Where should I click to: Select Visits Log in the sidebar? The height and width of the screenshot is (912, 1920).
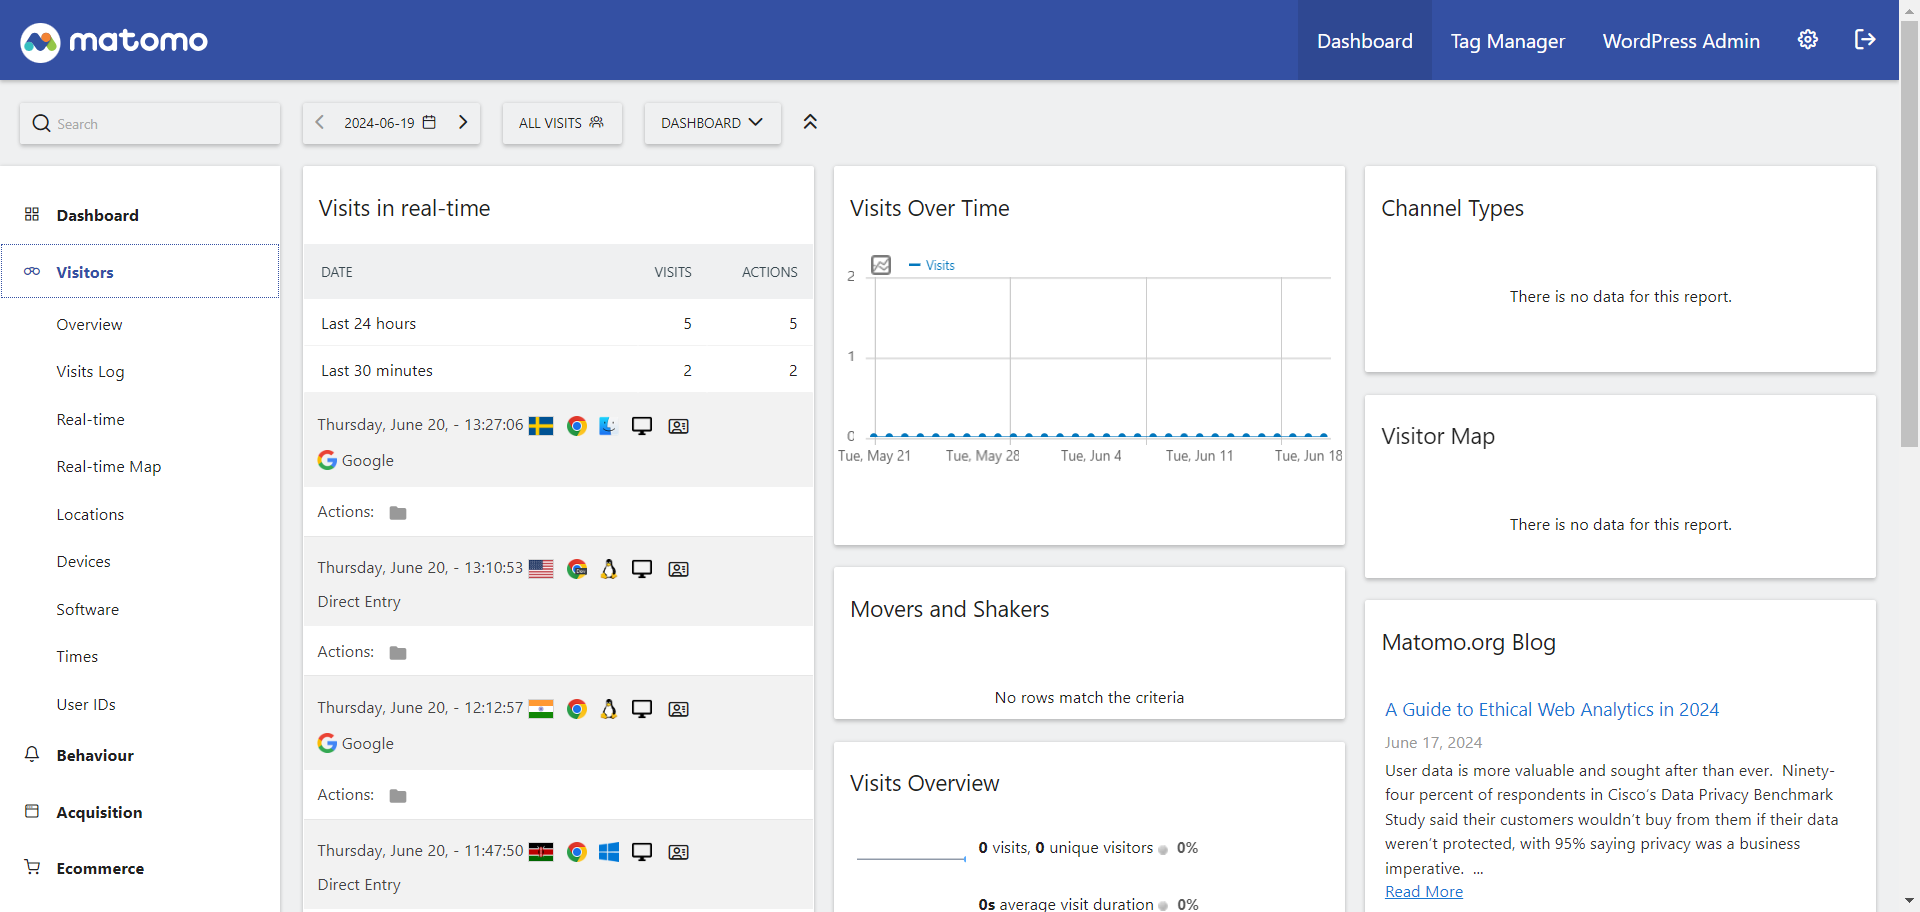pyautogui.click(x=90, y=371)
